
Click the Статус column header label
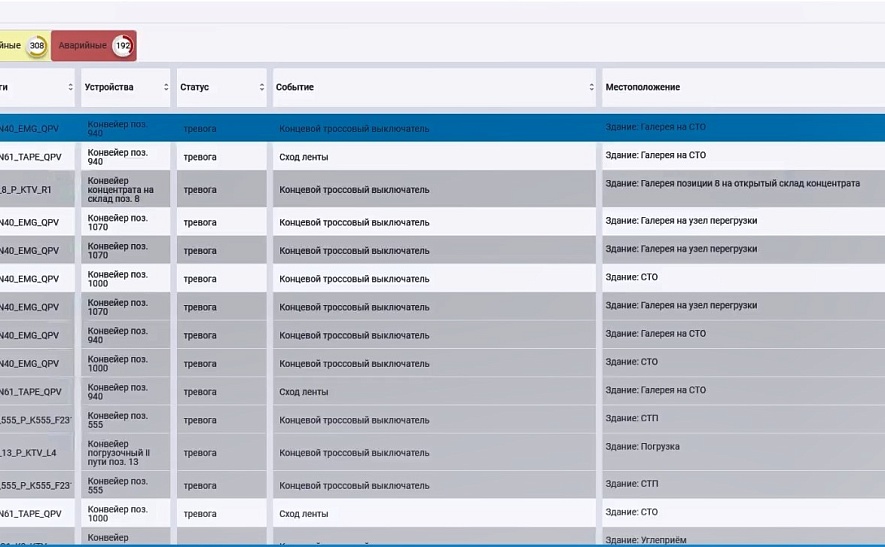[x=195, y=87]
